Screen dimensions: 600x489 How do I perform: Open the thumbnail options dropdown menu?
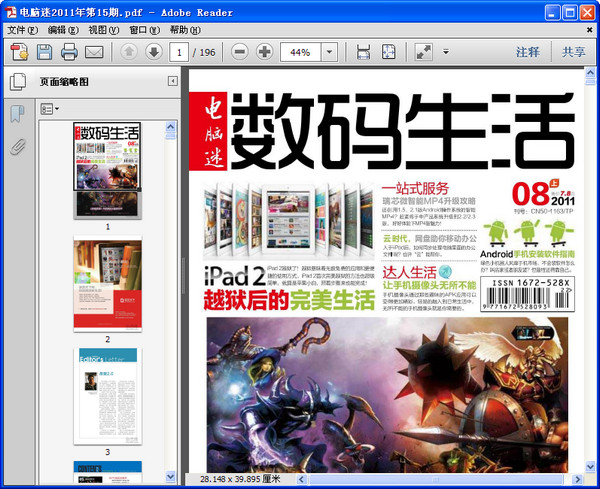(50, 107)
